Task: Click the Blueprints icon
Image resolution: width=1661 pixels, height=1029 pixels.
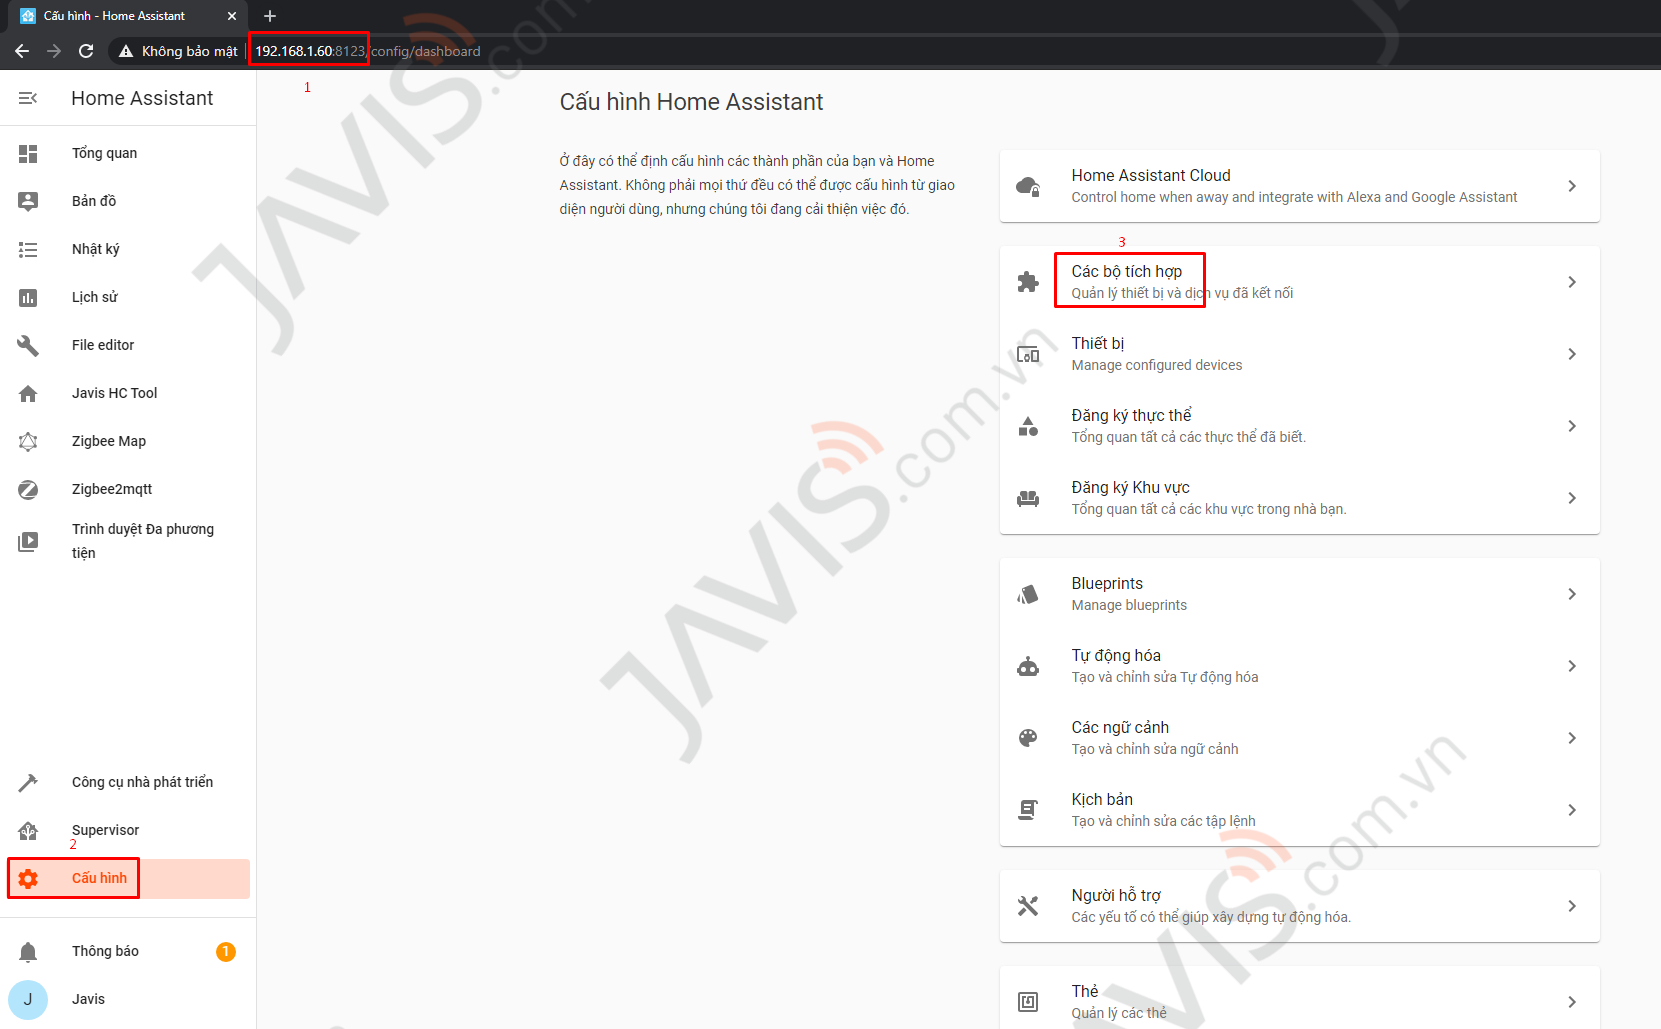Action: coord(1028,594)
